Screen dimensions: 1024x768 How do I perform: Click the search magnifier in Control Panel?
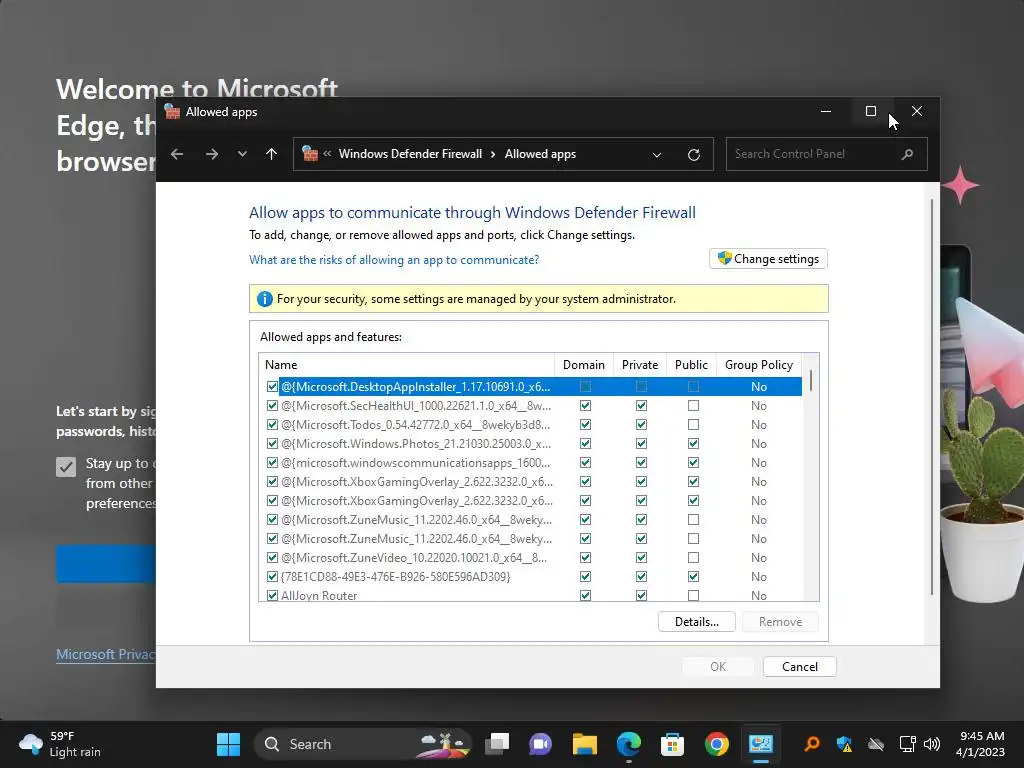[907, 154]
